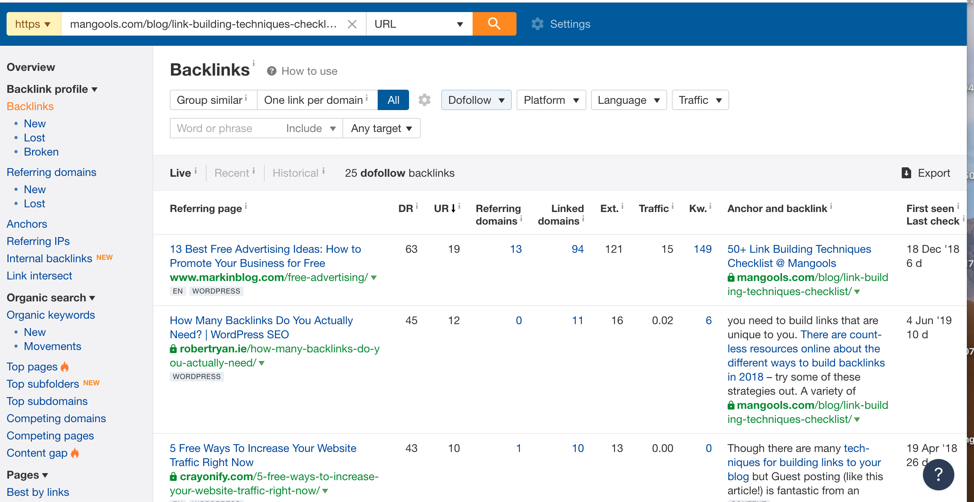Open Internal backlinks in sidebar

coord(50,258)
